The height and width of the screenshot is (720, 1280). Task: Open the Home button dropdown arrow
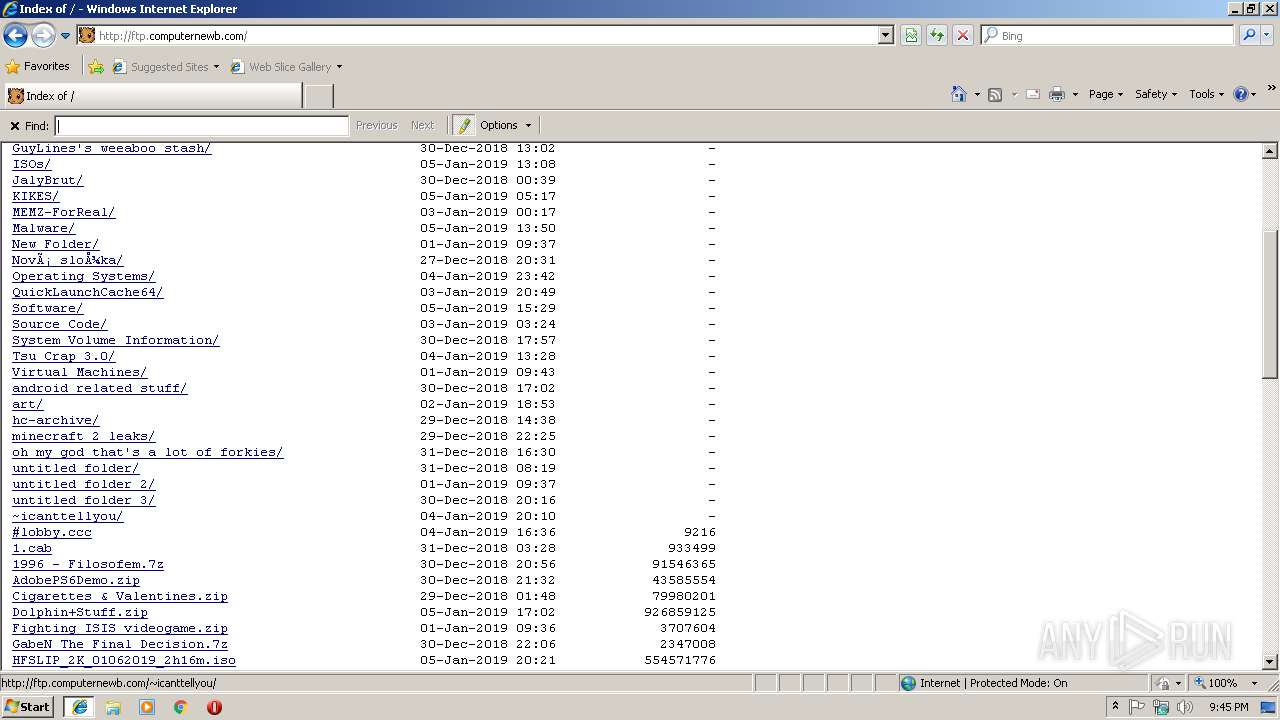click(x=976, y=94)
